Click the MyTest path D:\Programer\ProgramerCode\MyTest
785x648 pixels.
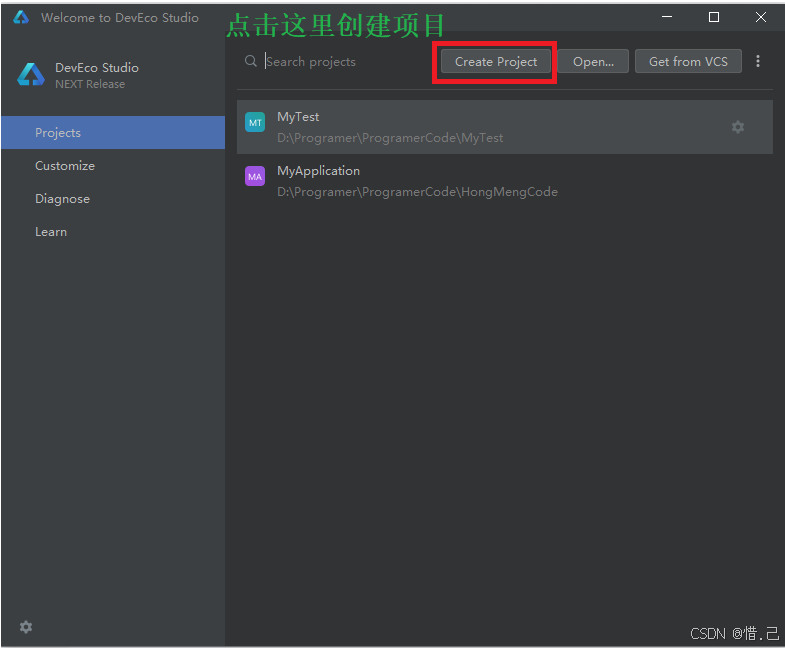(390, 138)
